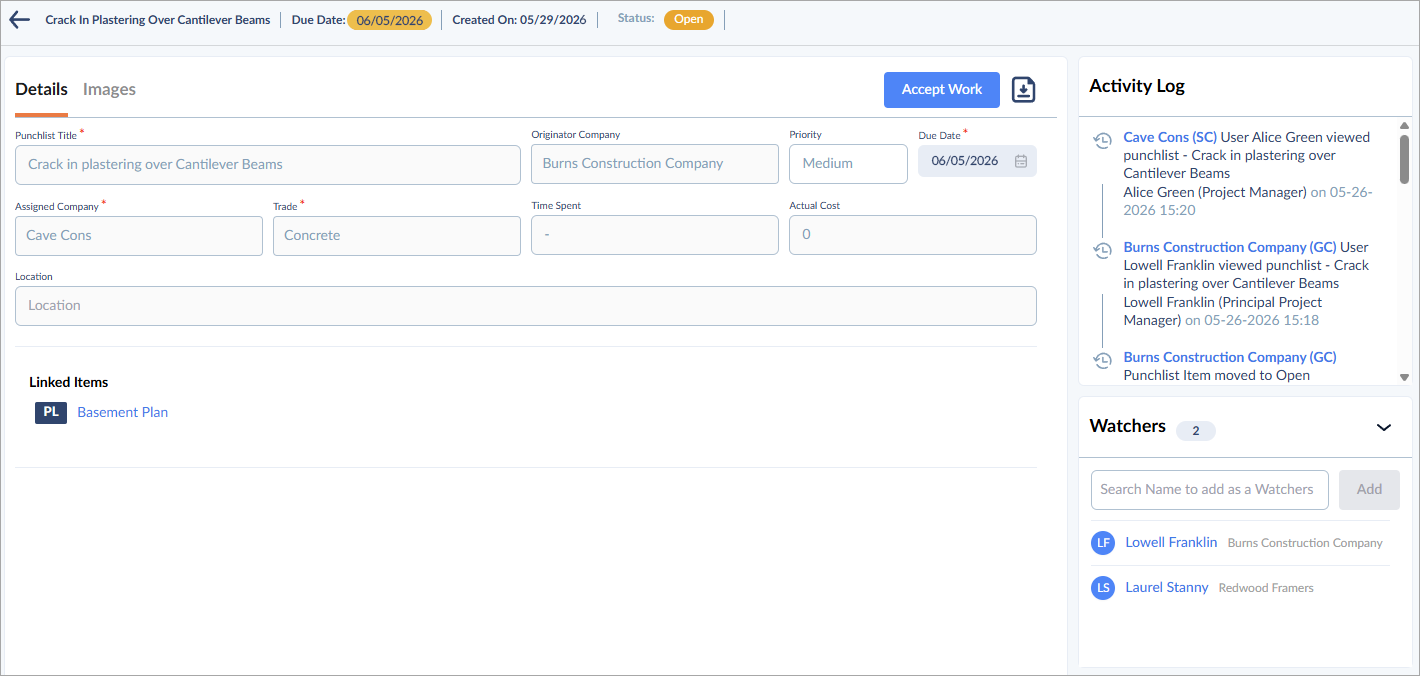Click 'Redwood Framers' company text
This screenshot has width=1420, height=676.
click(x=1266, y=588)
